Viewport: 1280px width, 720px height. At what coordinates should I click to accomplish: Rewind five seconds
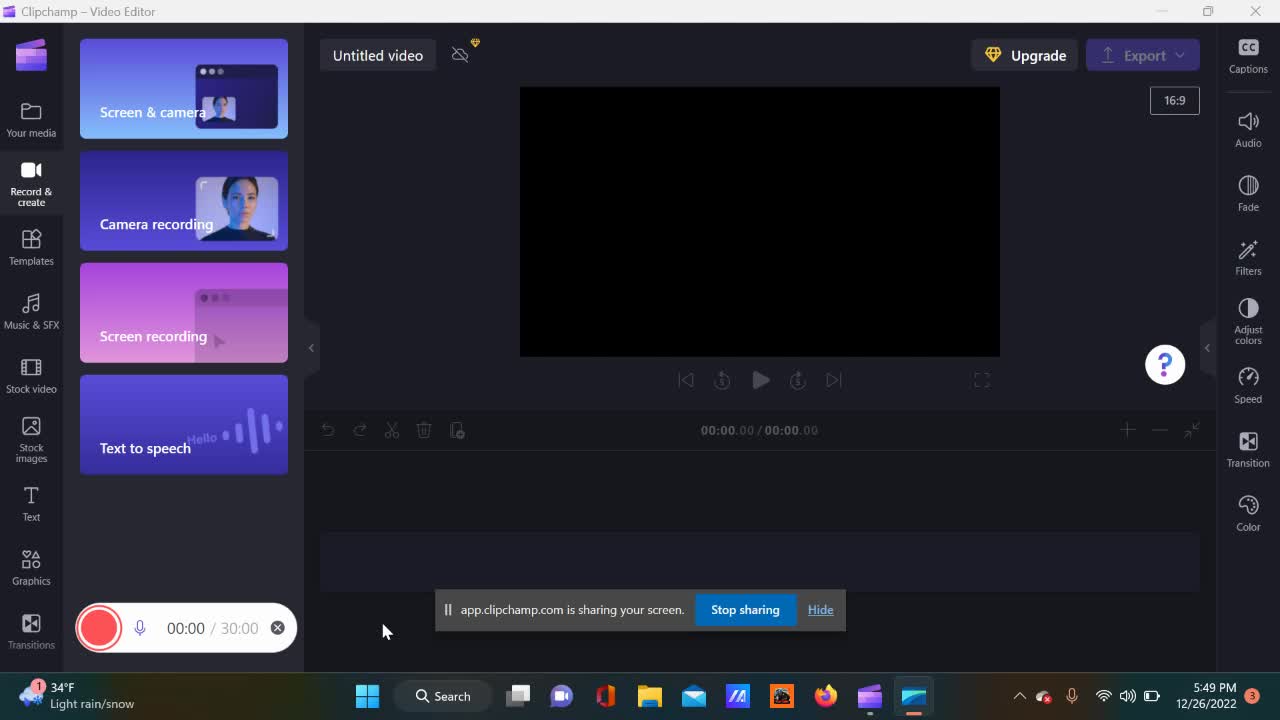[722, 380]
